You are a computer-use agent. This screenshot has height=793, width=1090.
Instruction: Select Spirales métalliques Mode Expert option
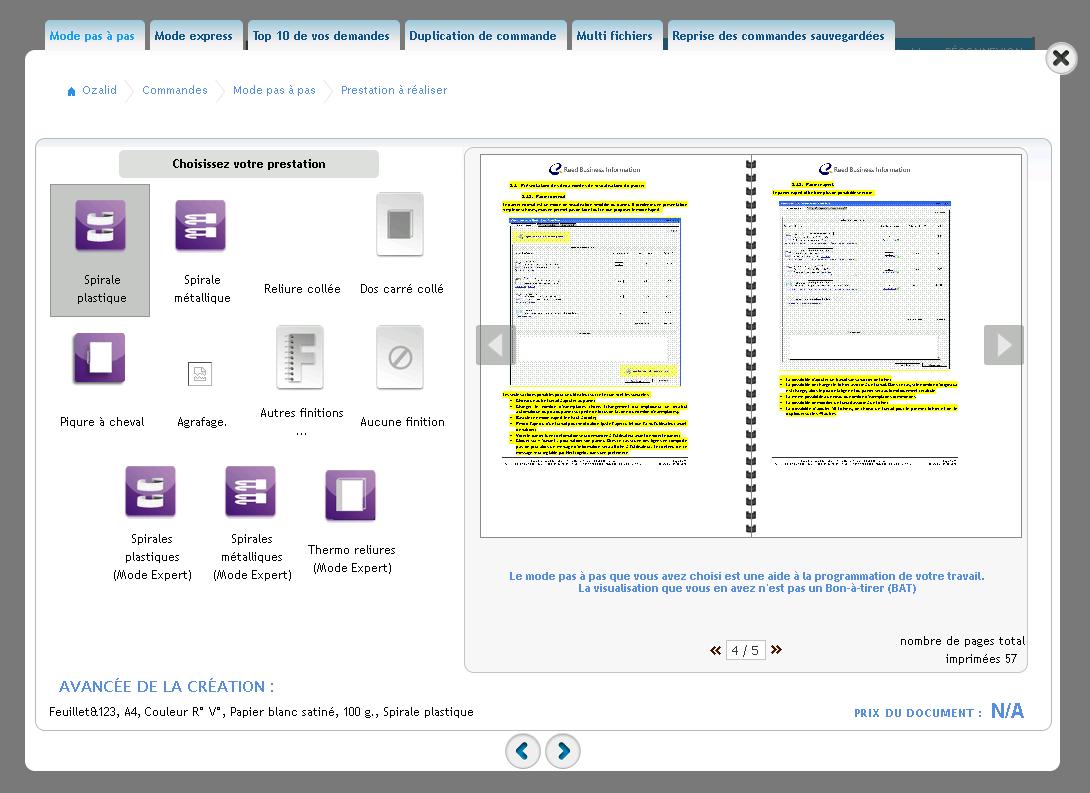coord(251,491)
